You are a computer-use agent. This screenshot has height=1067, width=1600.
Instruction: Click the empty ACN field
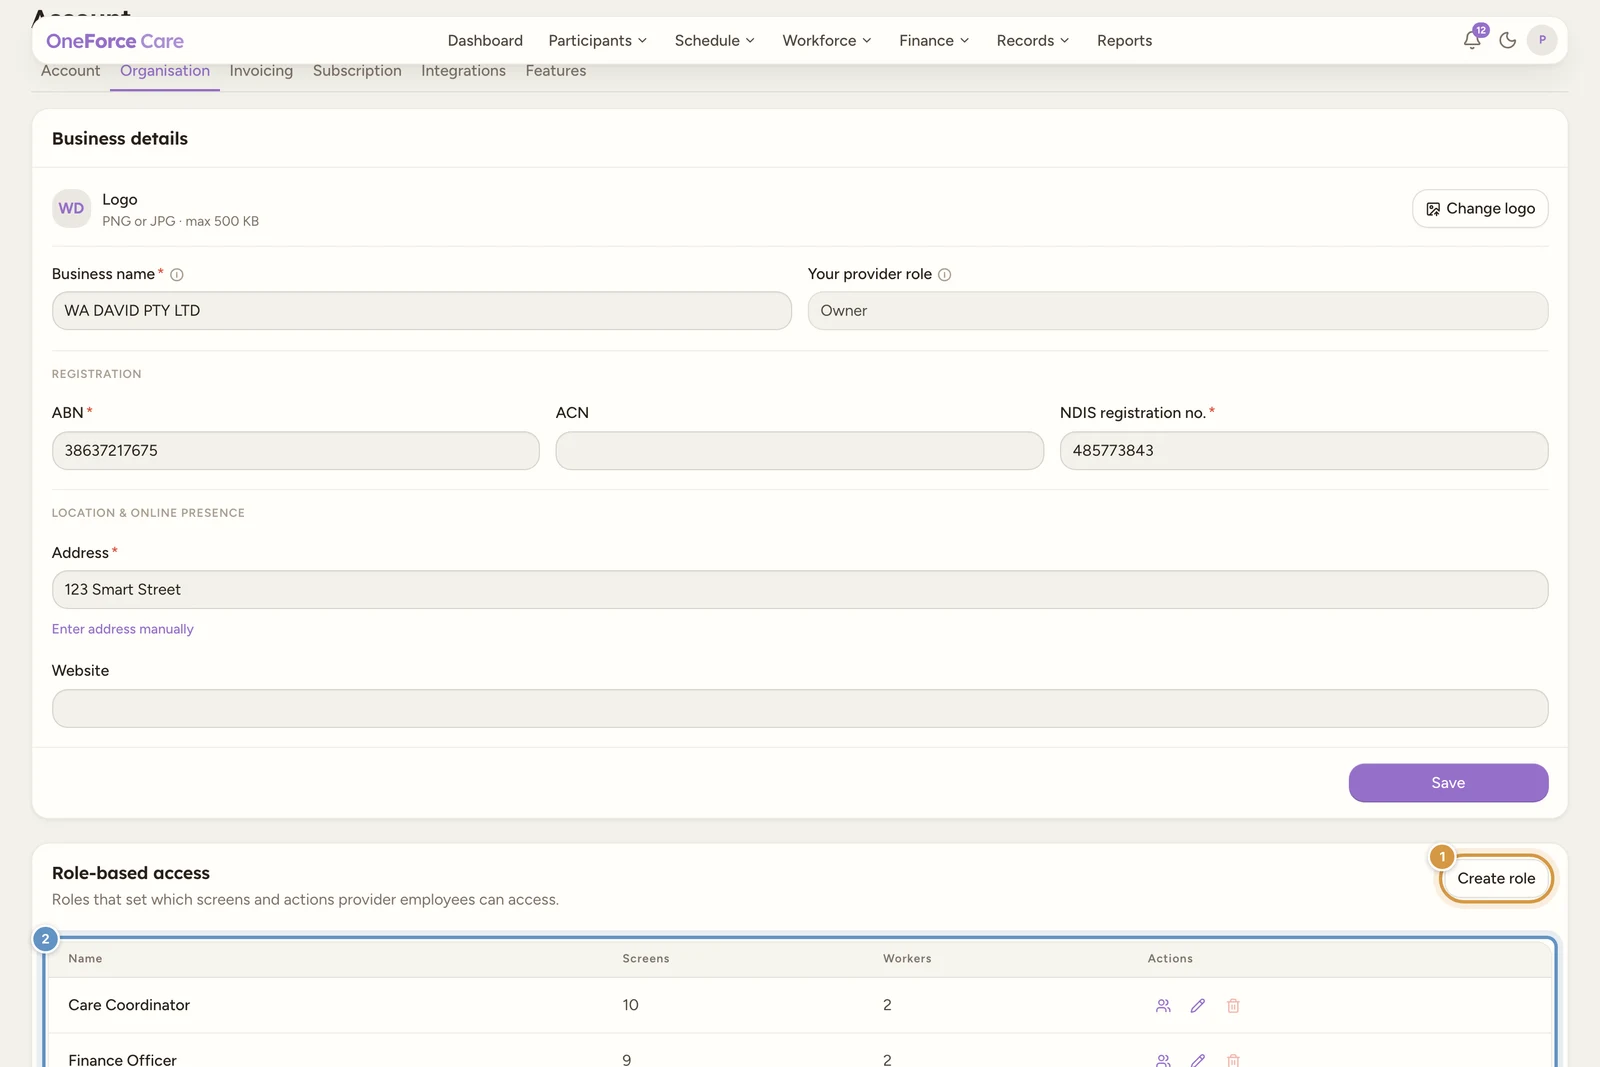800,451
